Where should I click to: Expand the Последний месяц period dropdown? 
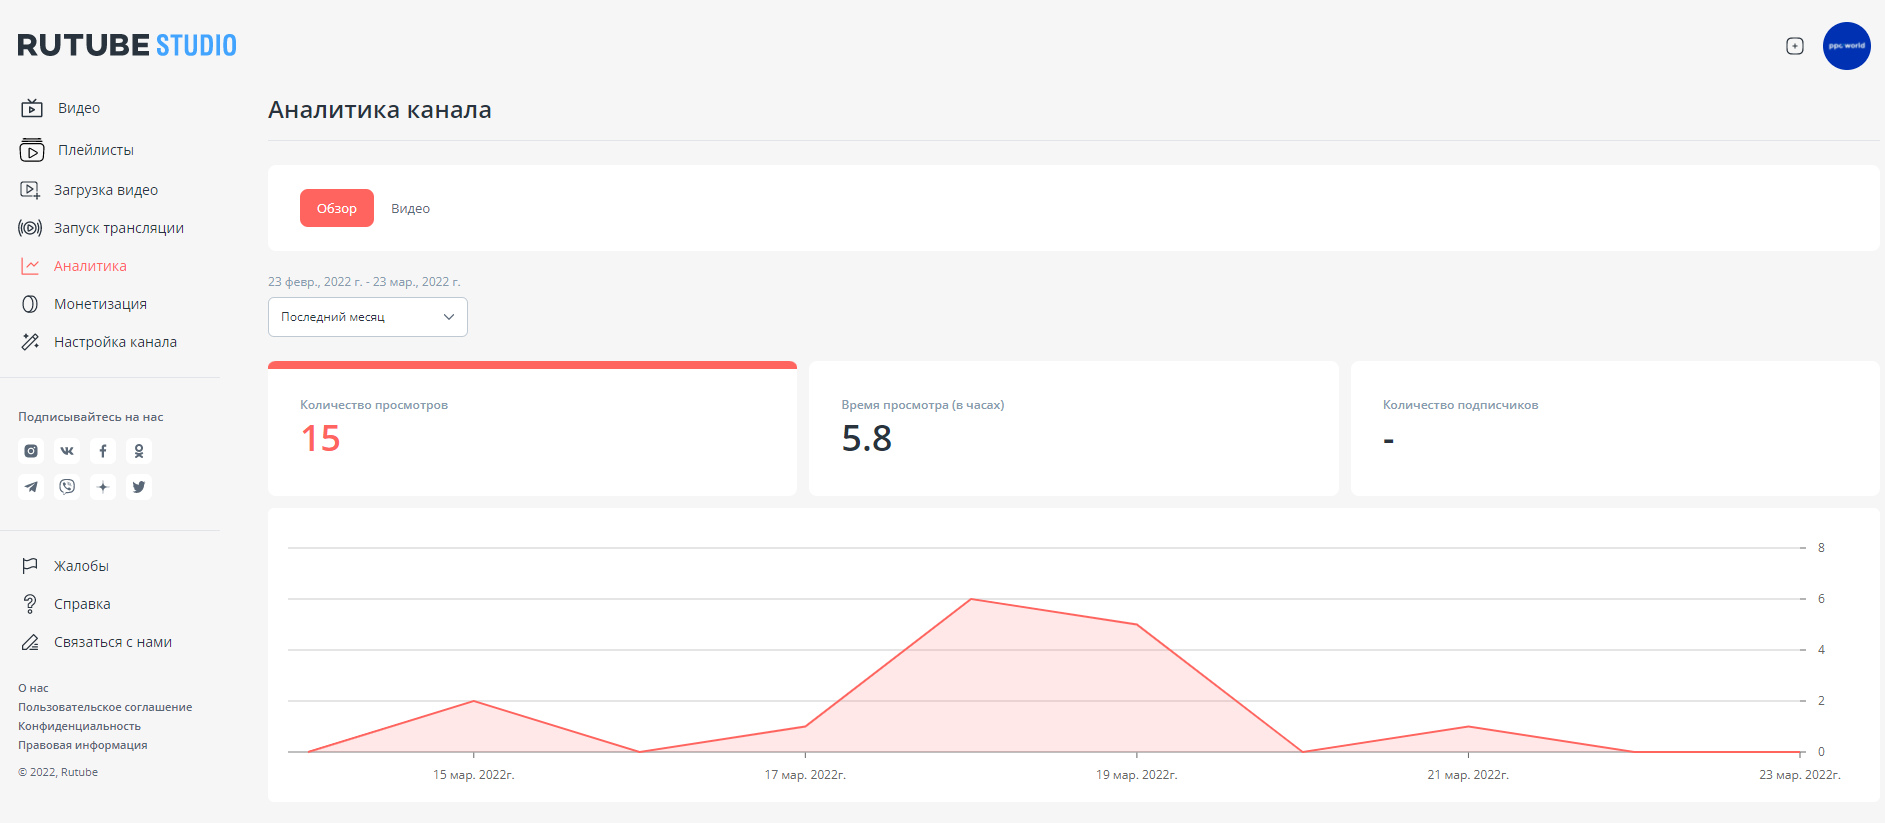coord(367,317)
